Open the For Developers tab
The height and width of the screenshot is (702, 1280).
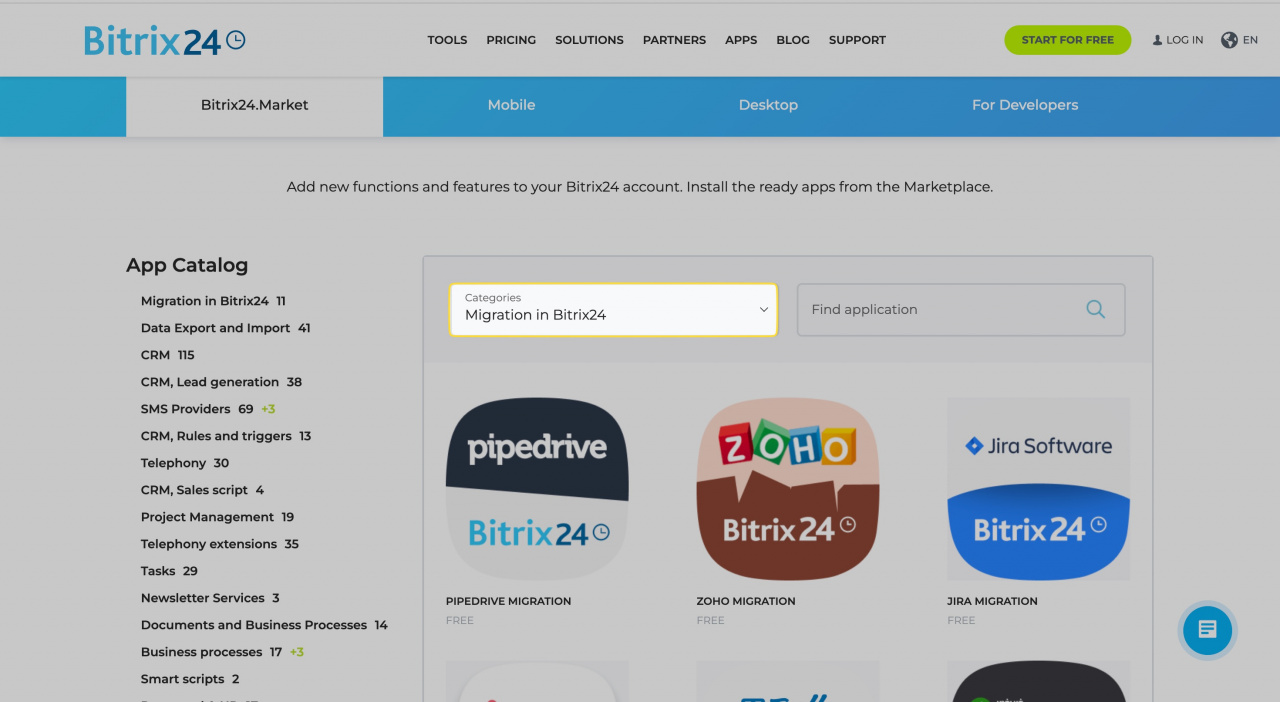click(1025, 105)
